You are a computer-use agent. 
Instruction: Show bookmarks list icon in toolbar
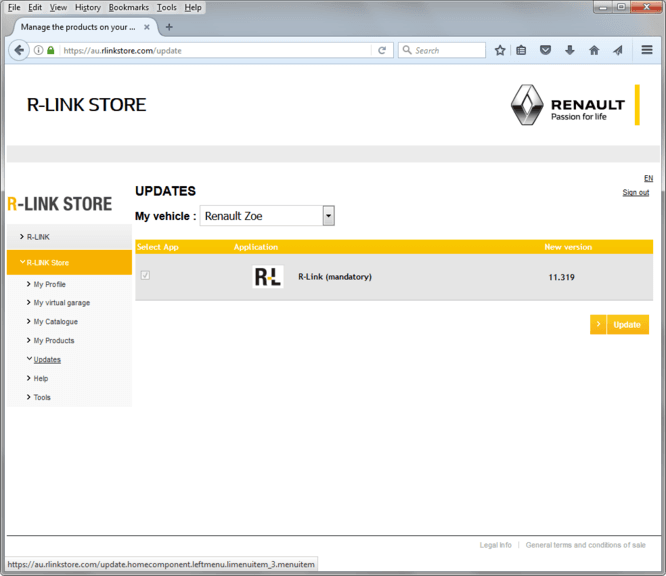521,51
